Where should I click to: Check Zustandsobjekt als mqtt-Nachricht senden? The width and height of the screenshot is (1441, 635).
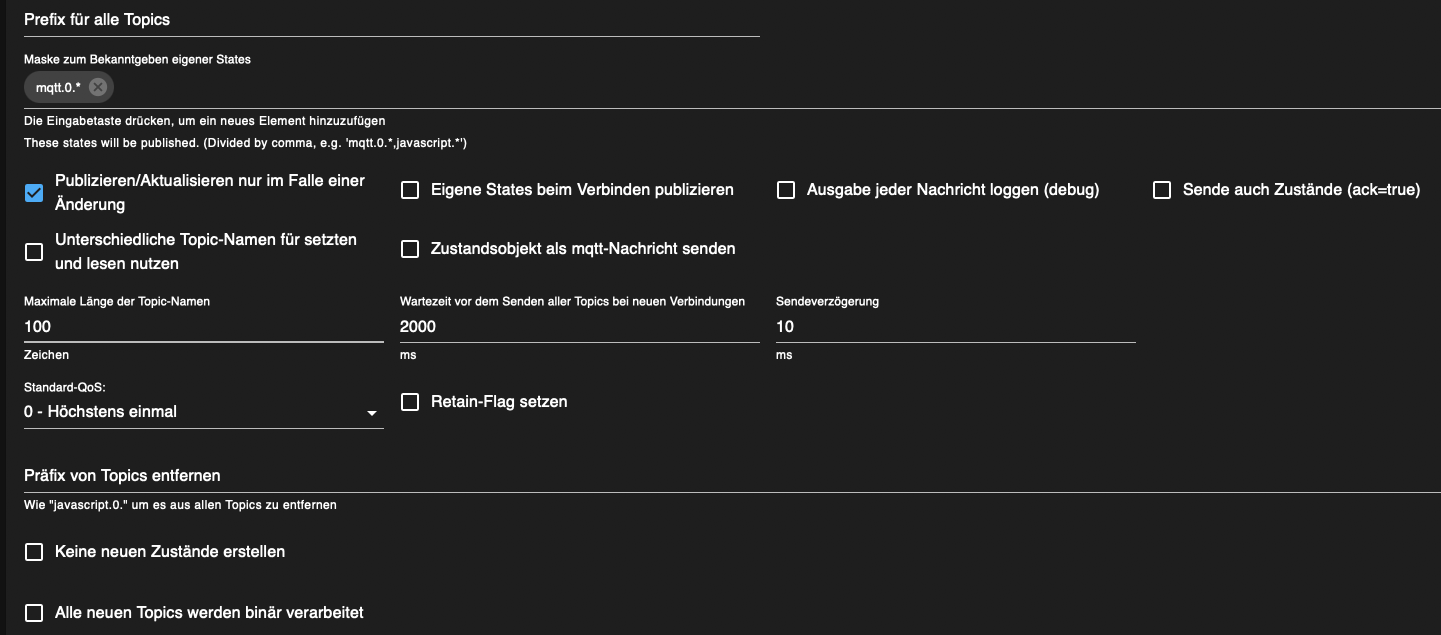point(410,249)
